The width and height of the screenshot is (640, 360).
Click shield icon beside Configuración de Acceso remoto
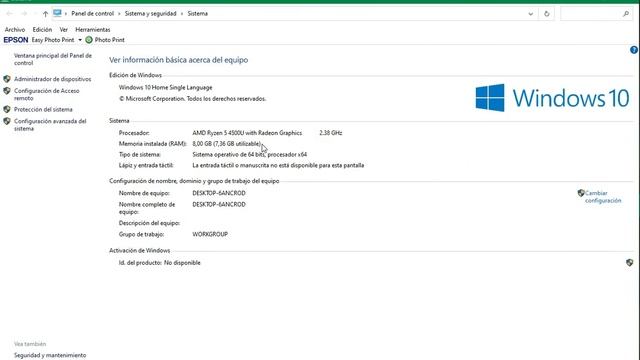coord(7,91)
